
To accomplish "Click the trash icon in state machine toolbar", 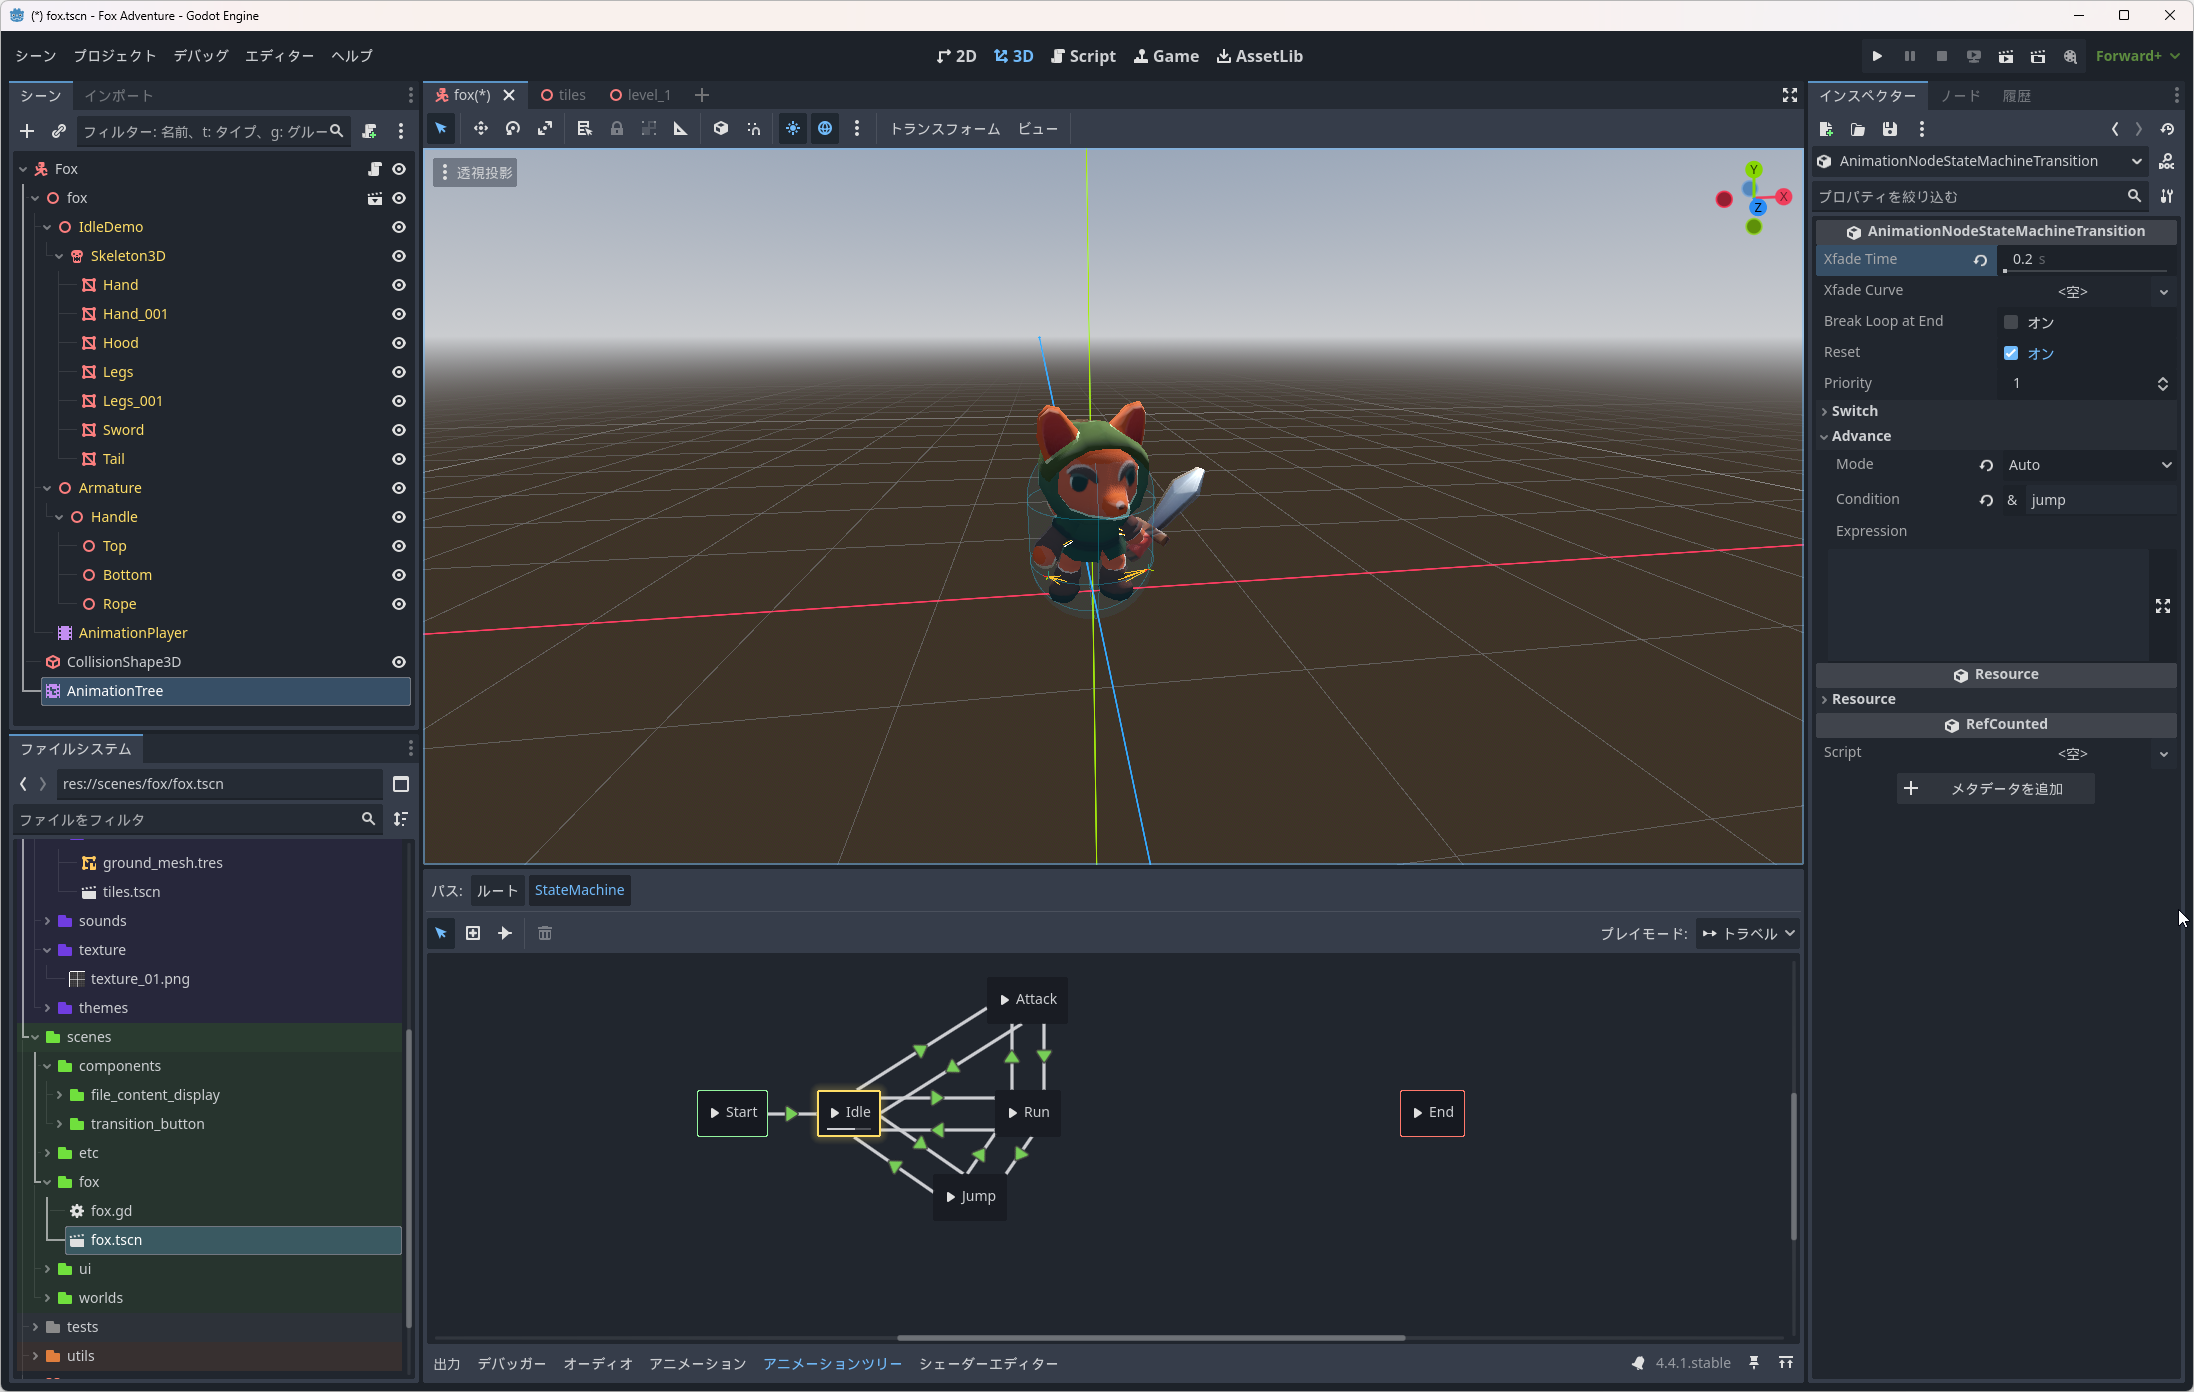I will pyautogui.click(x=545, y=933).
